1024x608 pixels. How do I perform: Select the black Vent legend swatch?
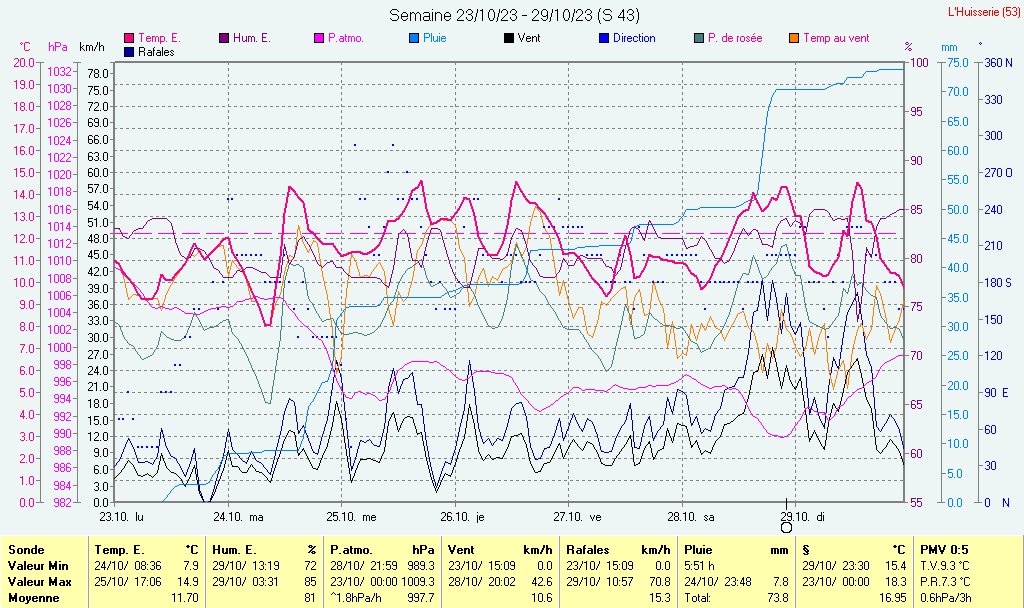pyautogui.click(x=509, y=39)
